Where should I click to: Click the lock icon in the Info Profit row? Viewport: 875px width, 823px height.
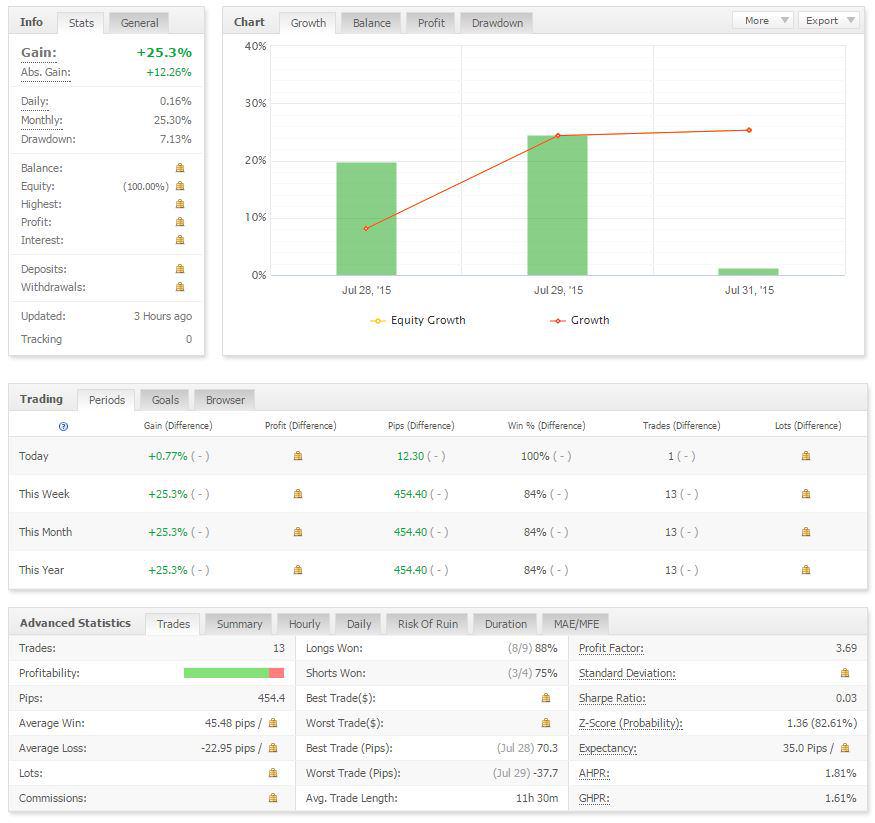[180, 222]
